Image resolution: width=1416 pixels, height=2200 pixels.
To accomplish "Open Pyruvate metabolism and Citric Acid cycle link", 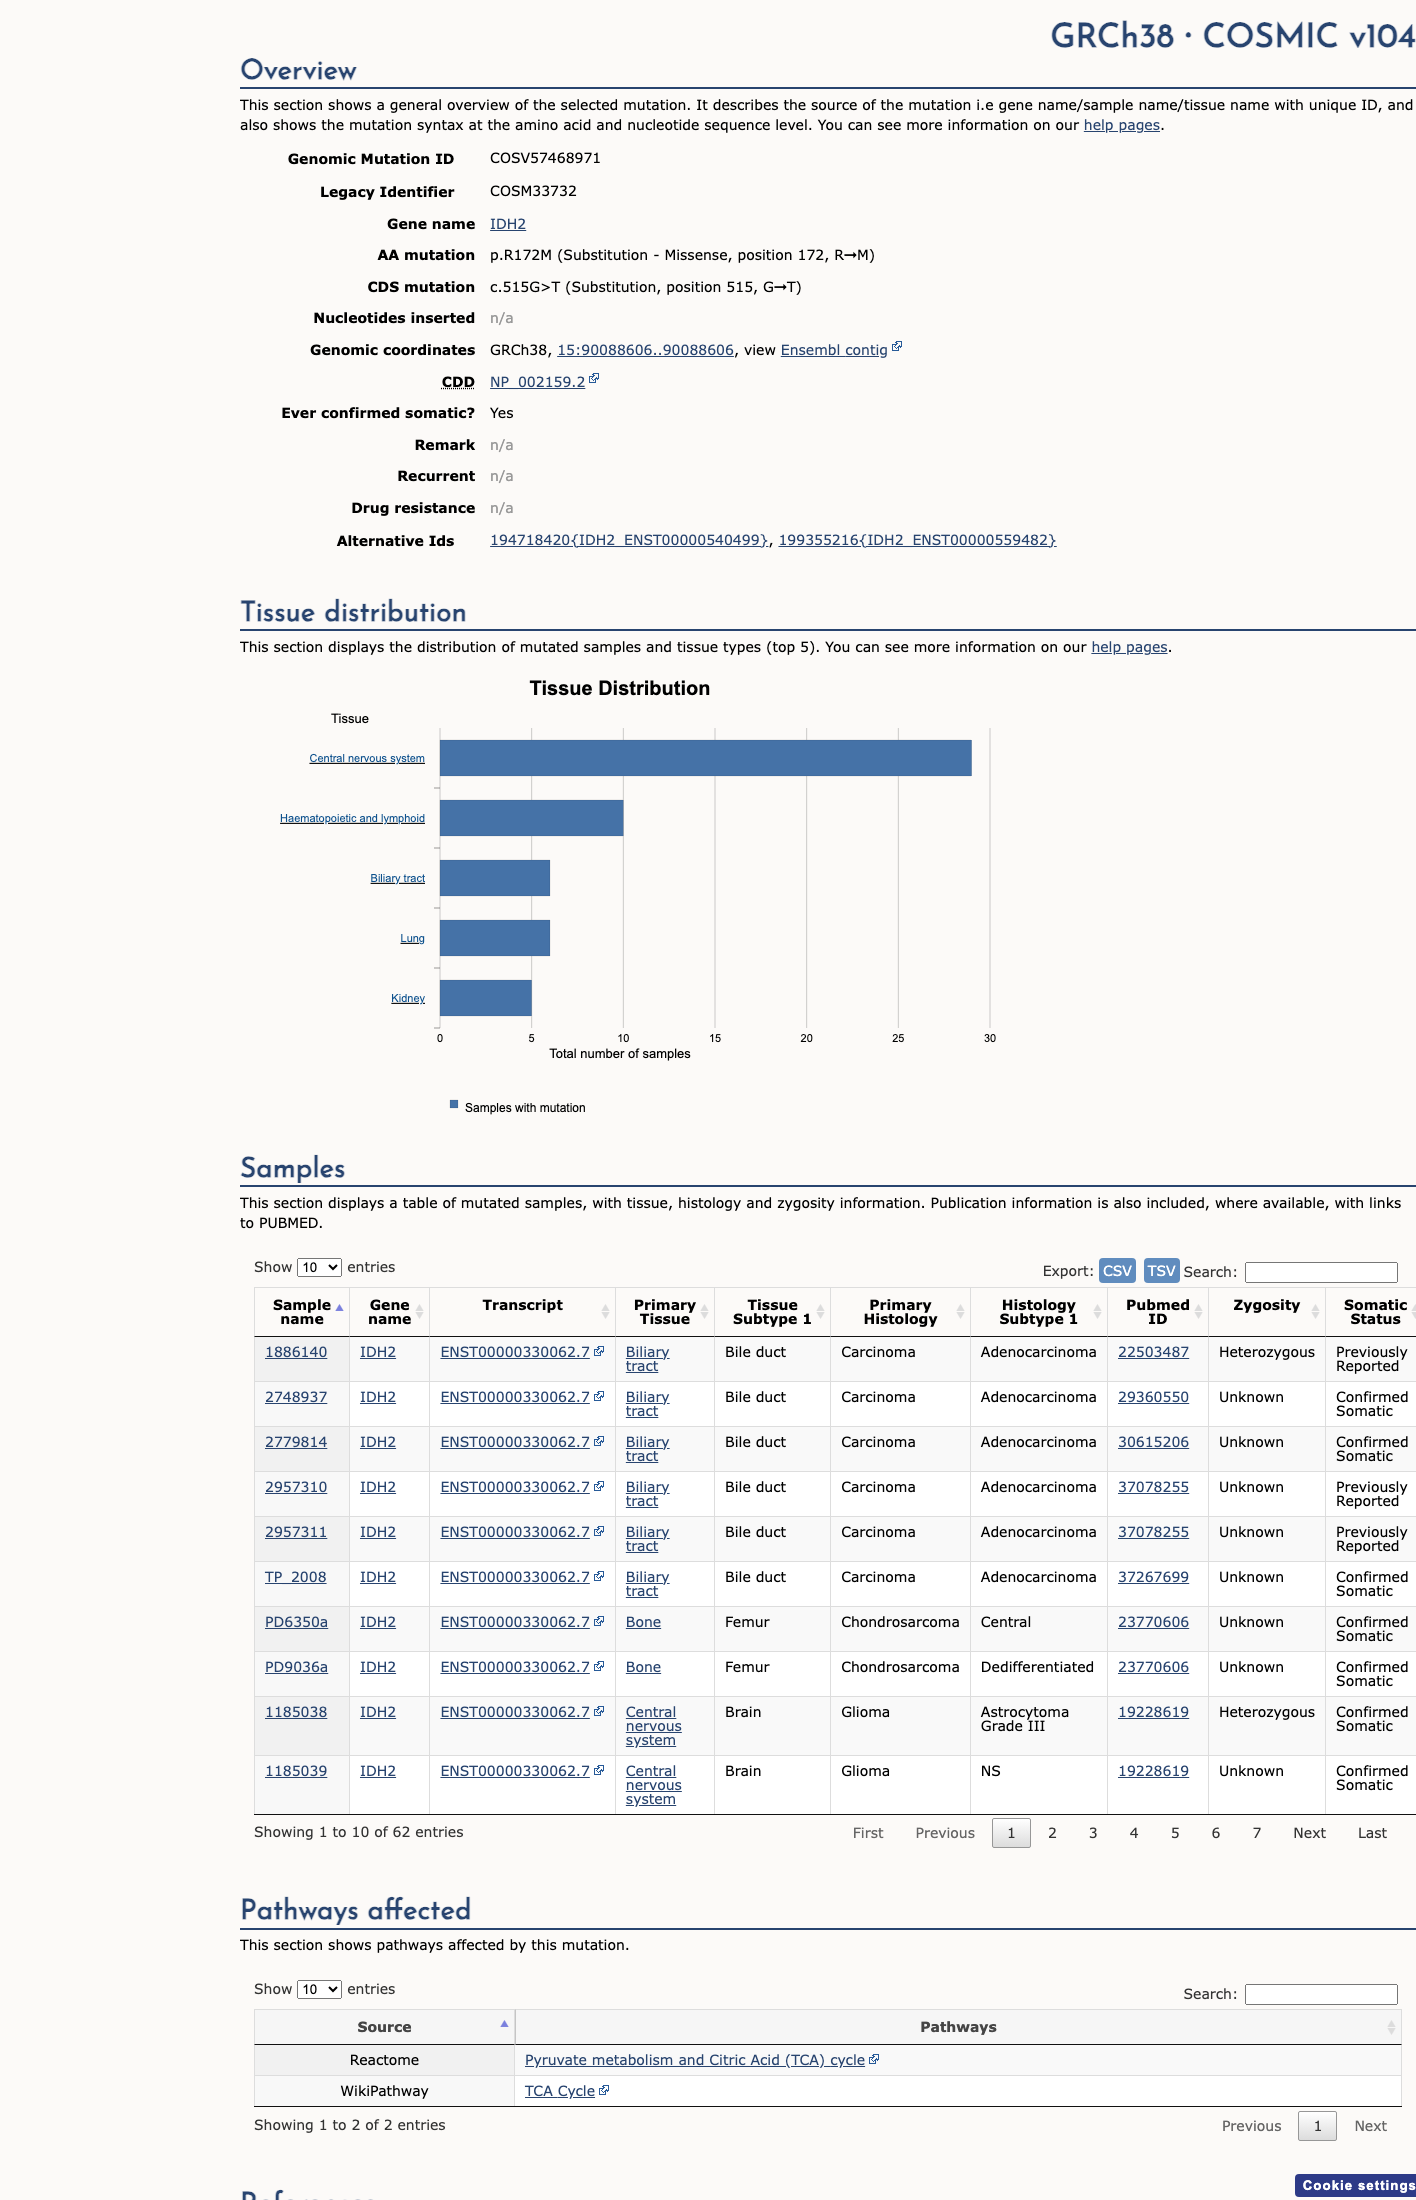I will tap(695, 2060).
